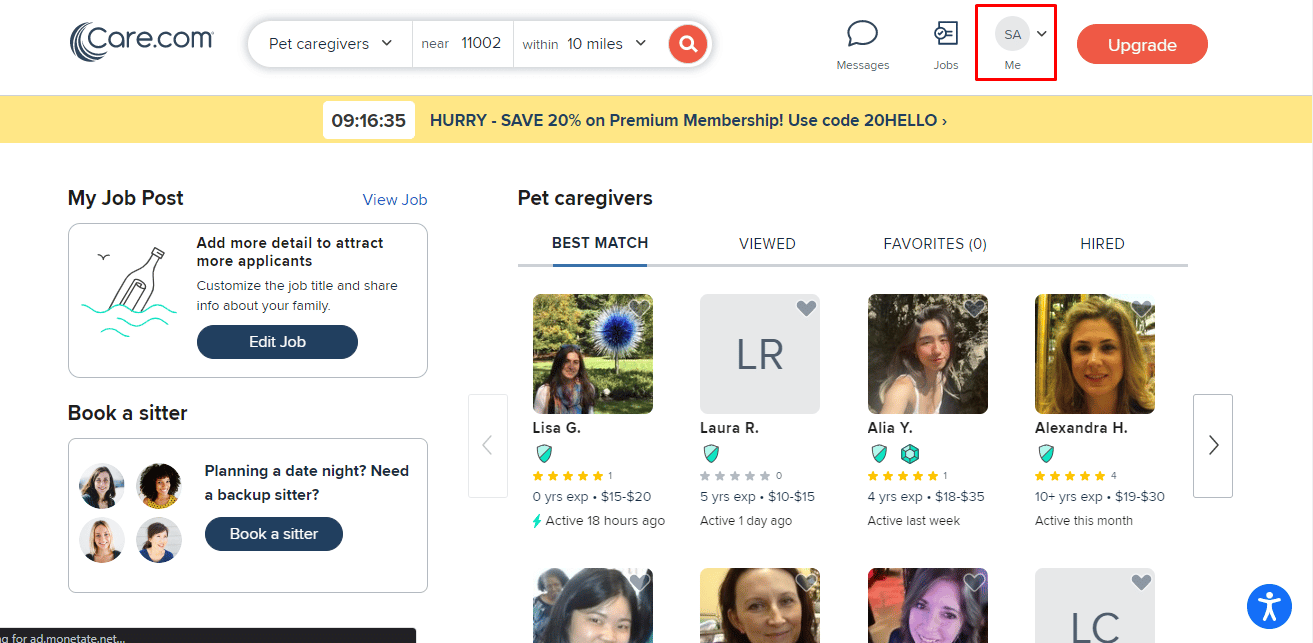
Task: Click the SAVE 20% Premium Membership promo link
Action: click(688, 121)
